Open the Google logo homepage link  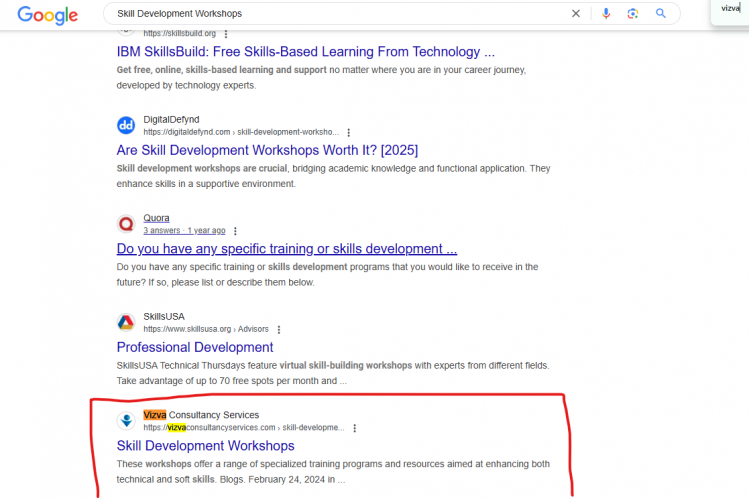pyautogui.click(x=47, y=15)
